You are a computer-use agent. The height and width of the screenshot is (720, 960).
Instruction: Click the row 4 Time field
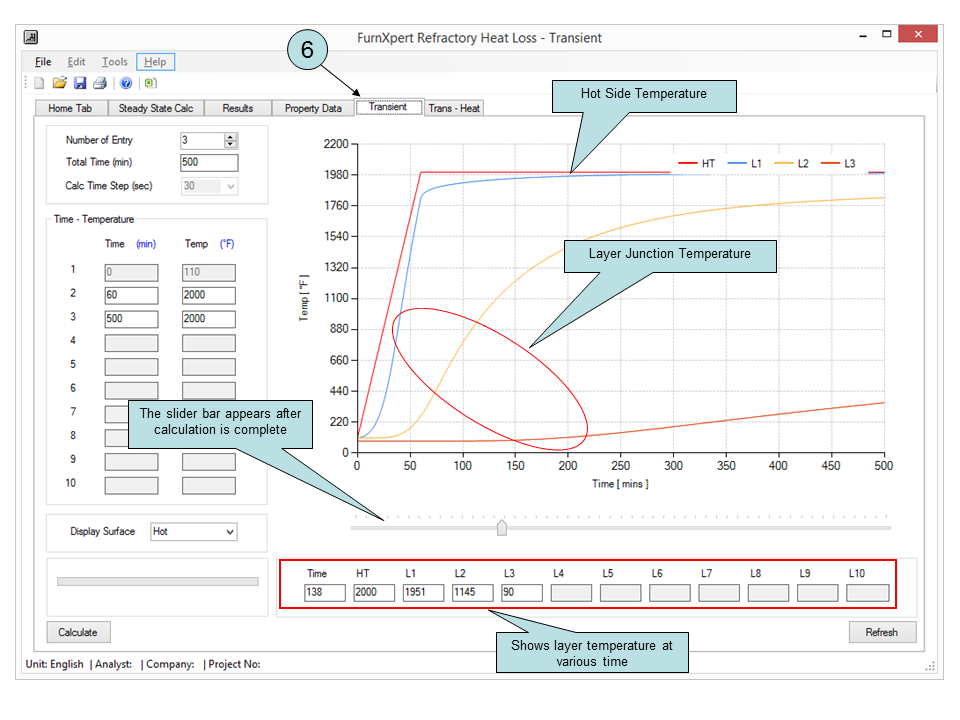(131, 343)
